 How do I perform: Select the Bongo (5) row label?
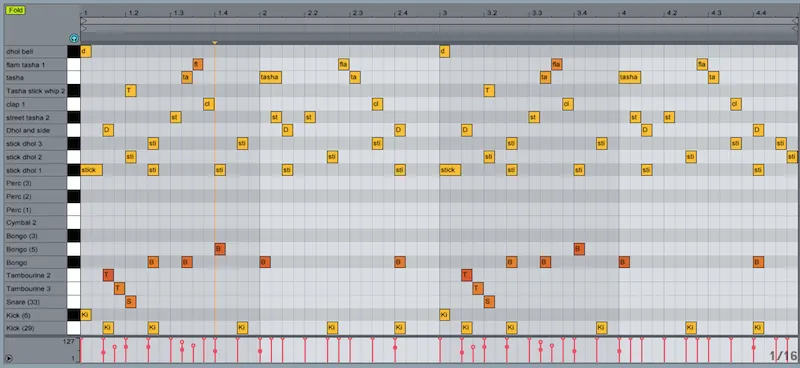coord(36,249)
